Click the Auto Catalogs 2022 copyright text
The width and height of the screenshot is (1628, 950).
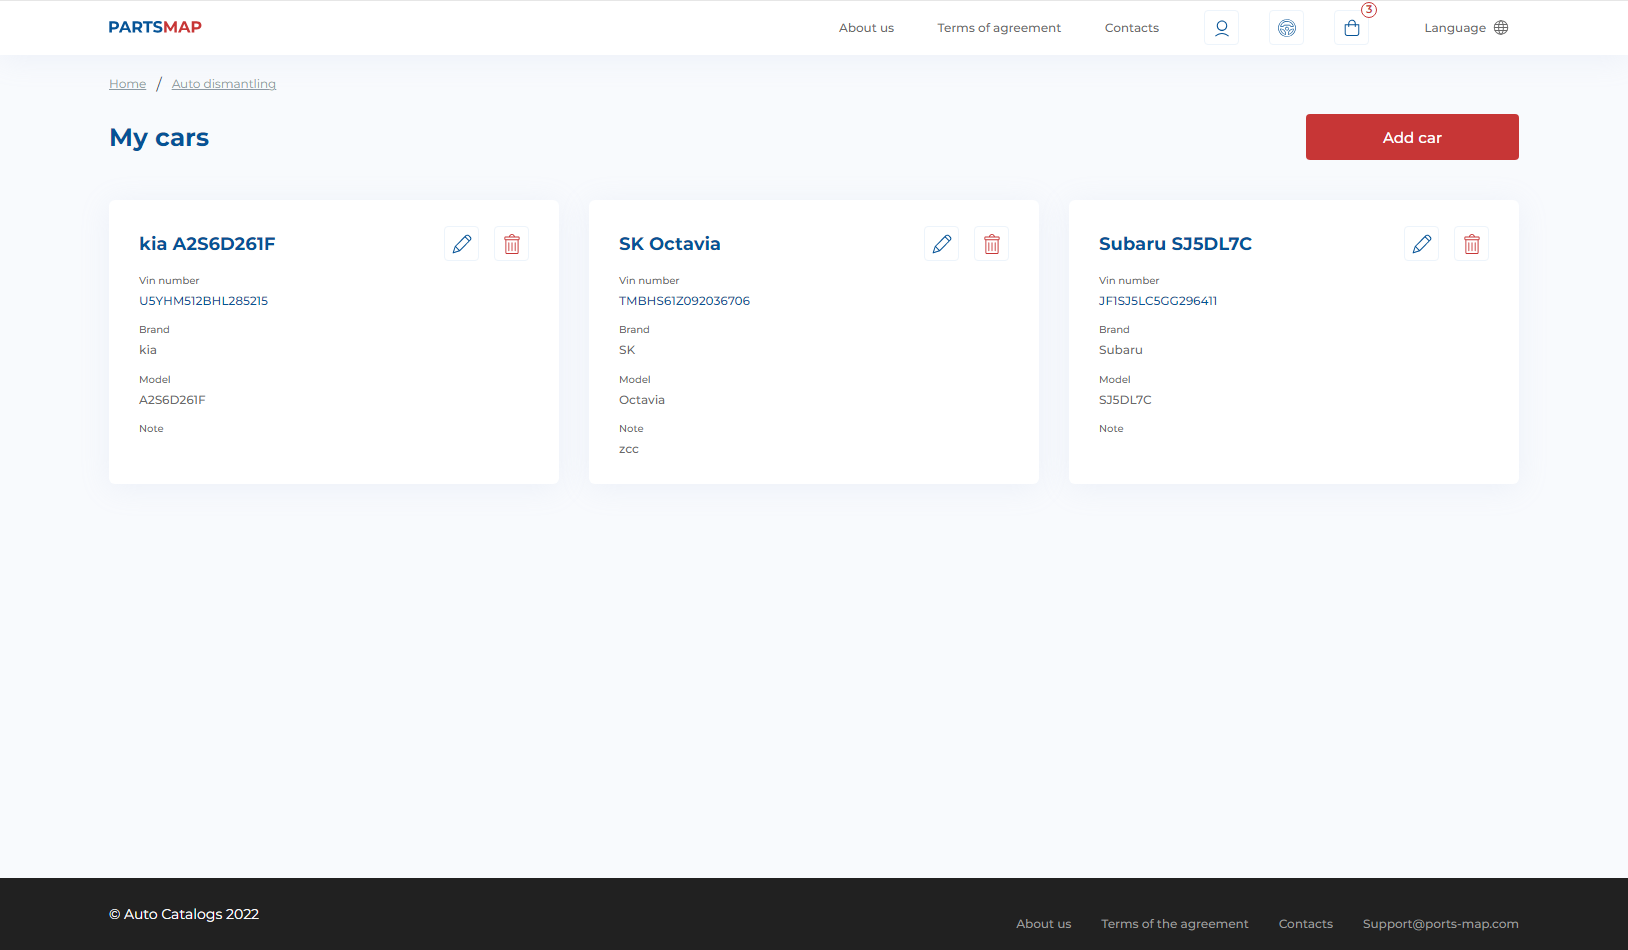(184, 914)
